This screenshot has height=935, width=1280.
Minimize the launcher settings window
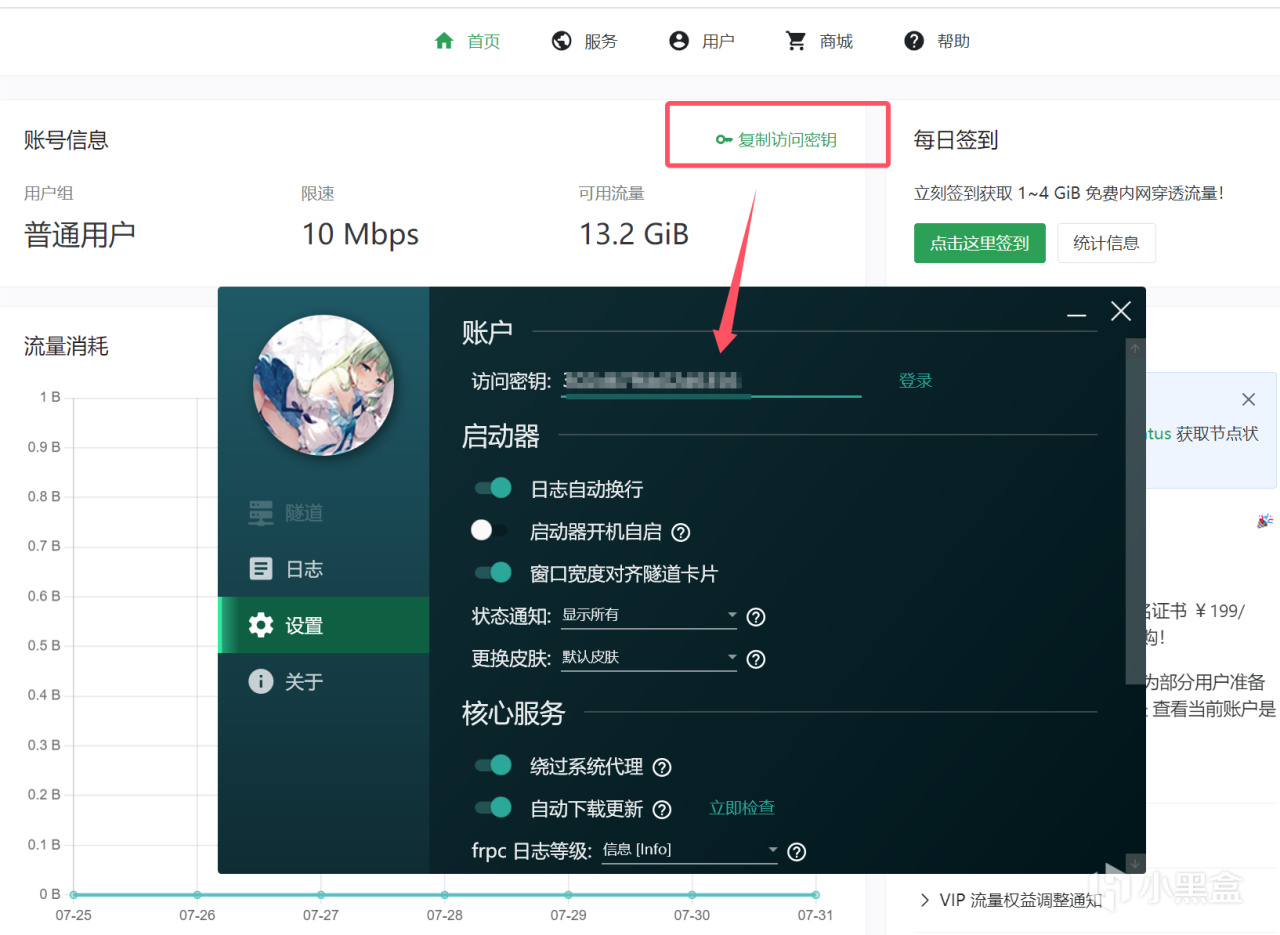click(x=1076, y=313)
